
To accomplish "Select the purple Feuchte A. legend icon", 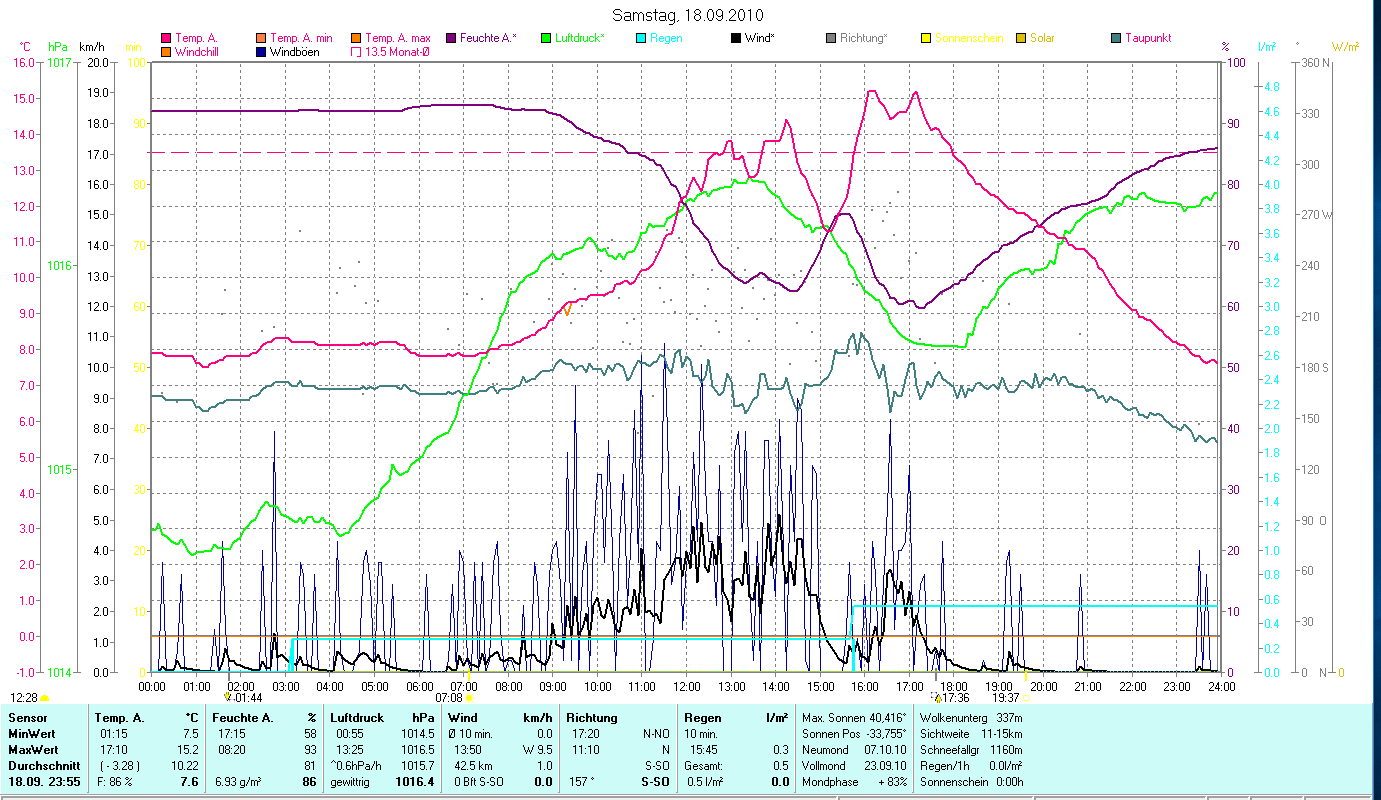I will (x=451, y=38).
